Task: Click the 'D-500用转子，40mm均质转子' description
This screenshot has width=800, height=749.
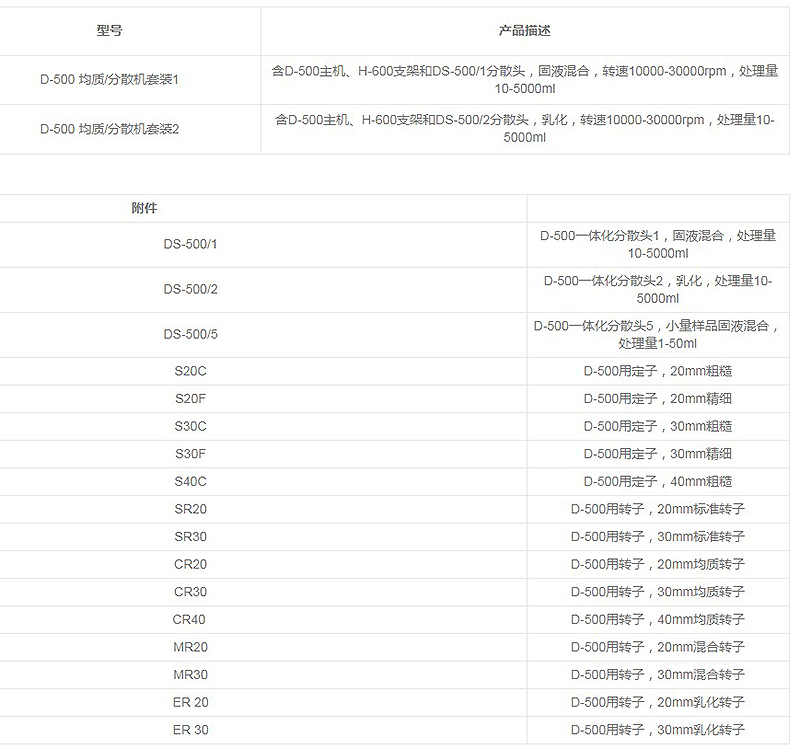Action: point(658,619)
